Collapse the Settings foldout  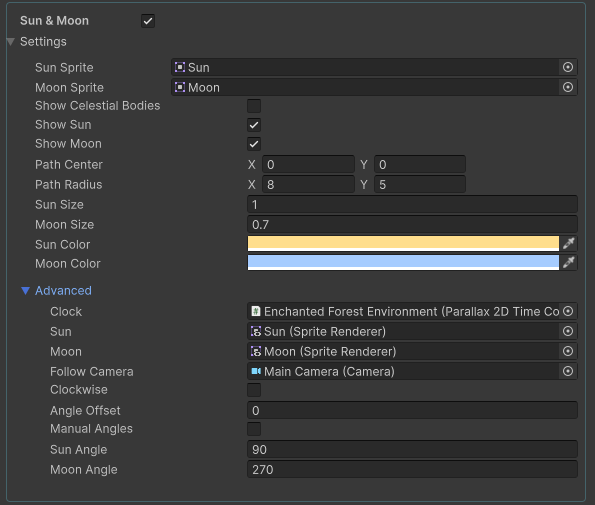tap(11, 42)
